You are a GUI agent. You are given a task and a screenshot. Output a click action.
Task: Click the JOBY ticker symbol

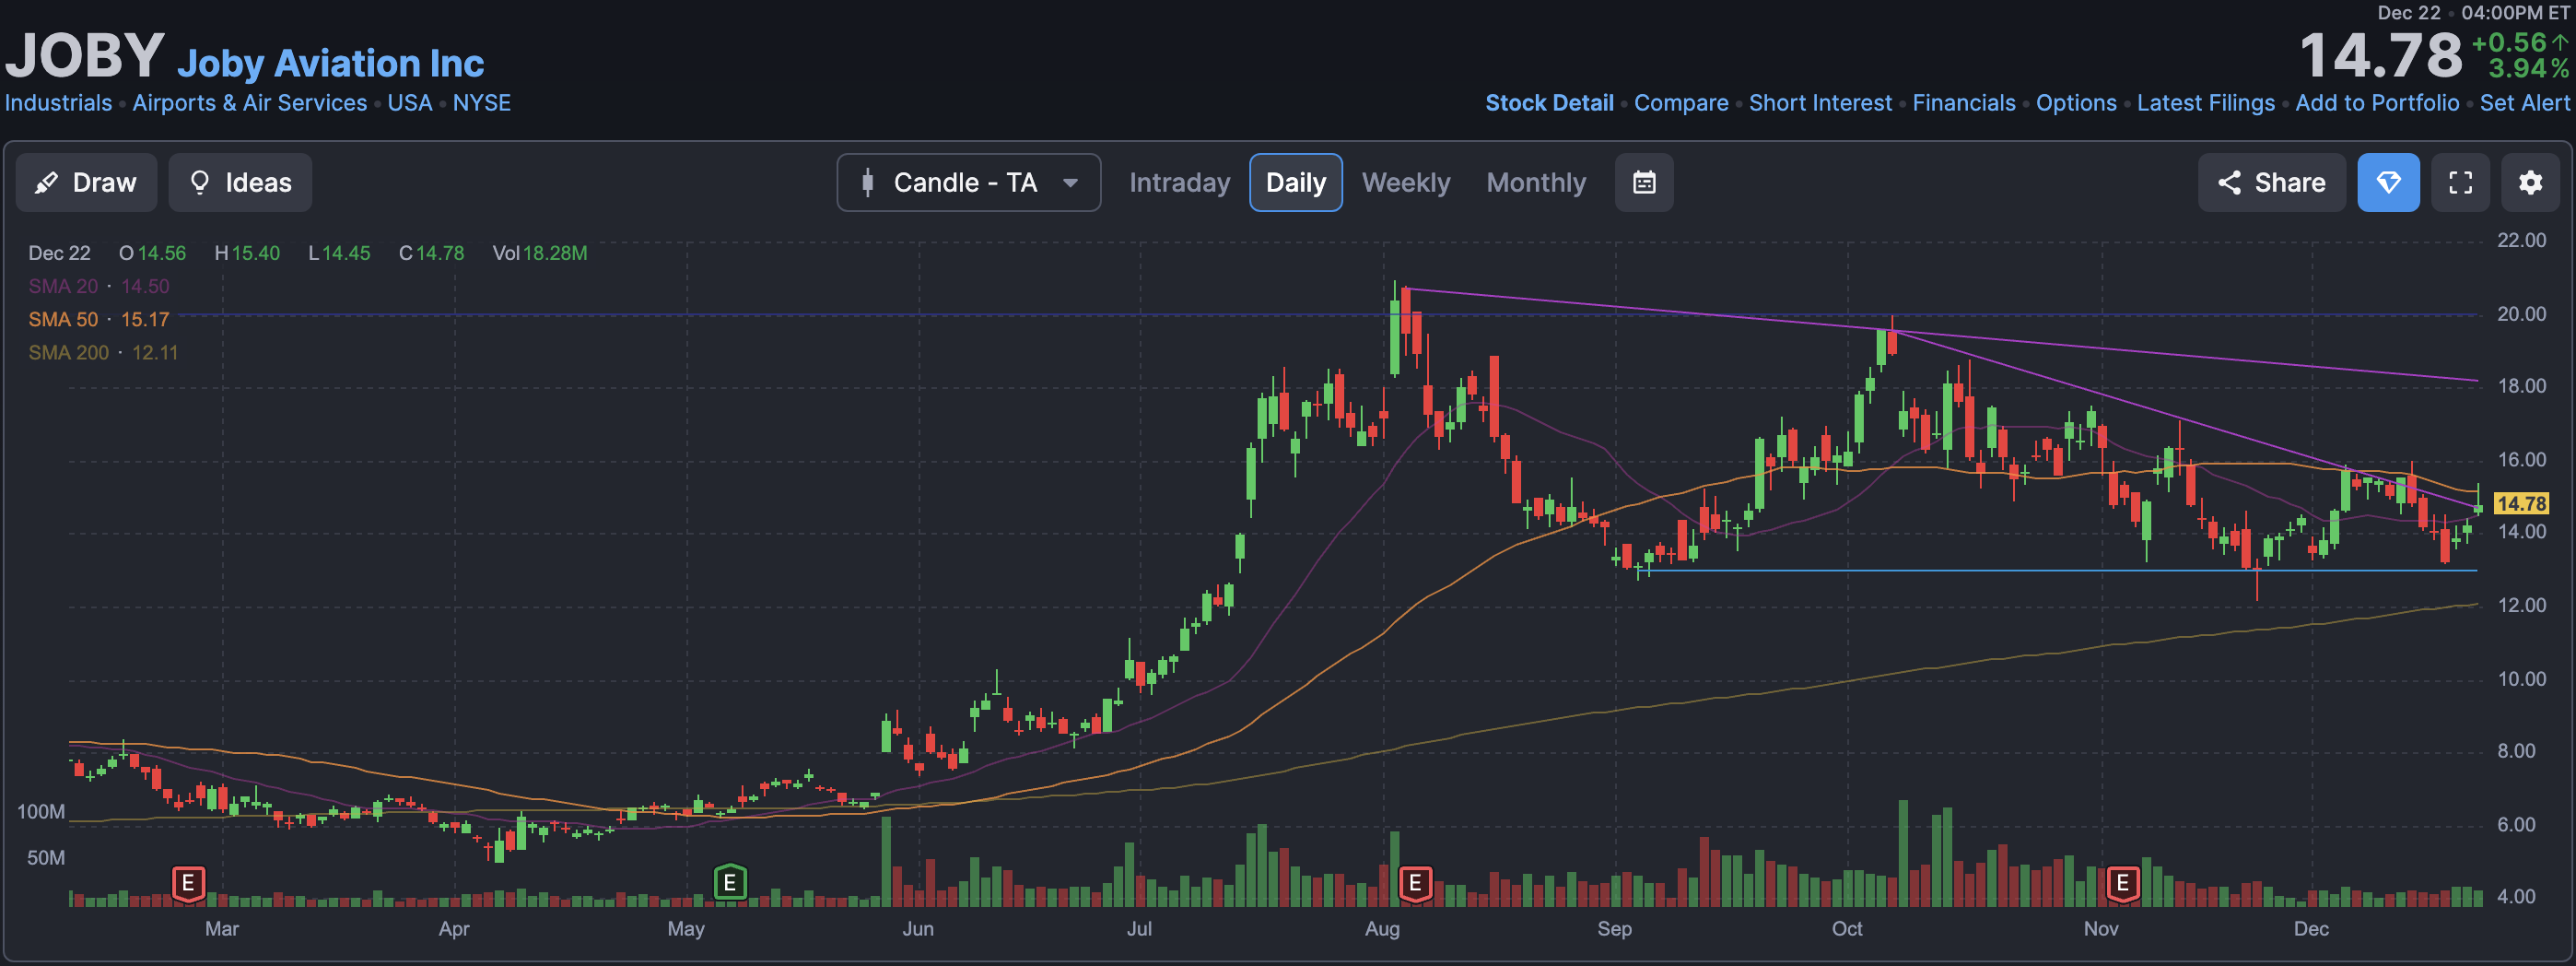pyautogui.click(x=84, y=55)
